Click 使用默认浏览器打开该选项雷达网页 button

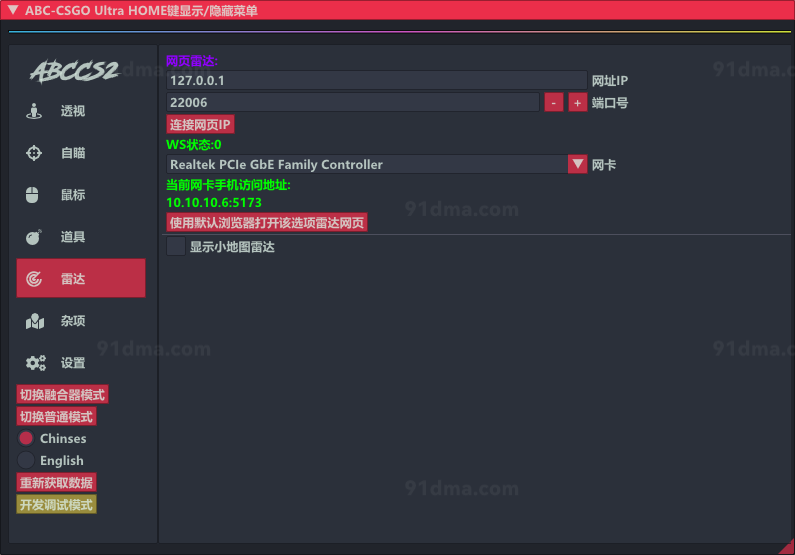click(267, 222)
